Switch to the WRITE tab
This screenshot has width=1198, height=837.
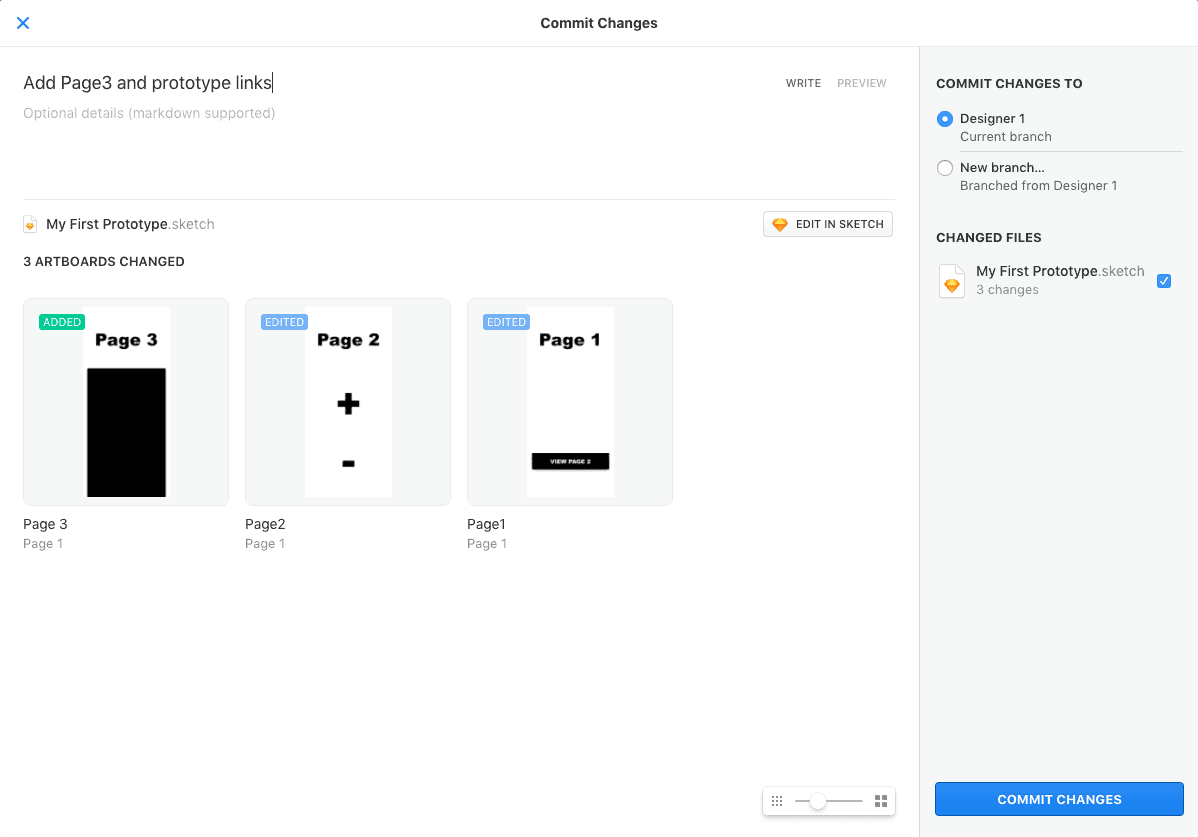[803, 83]
